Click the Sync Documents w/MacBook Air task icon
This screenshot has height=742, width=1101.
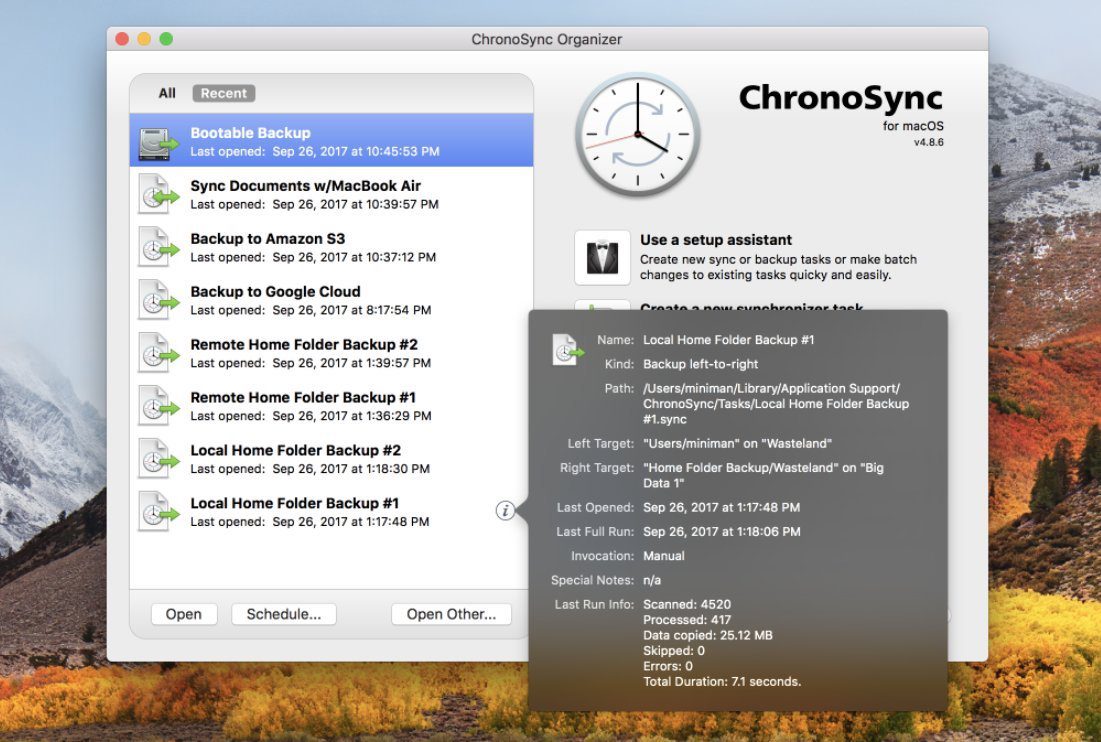coord(158,194)
